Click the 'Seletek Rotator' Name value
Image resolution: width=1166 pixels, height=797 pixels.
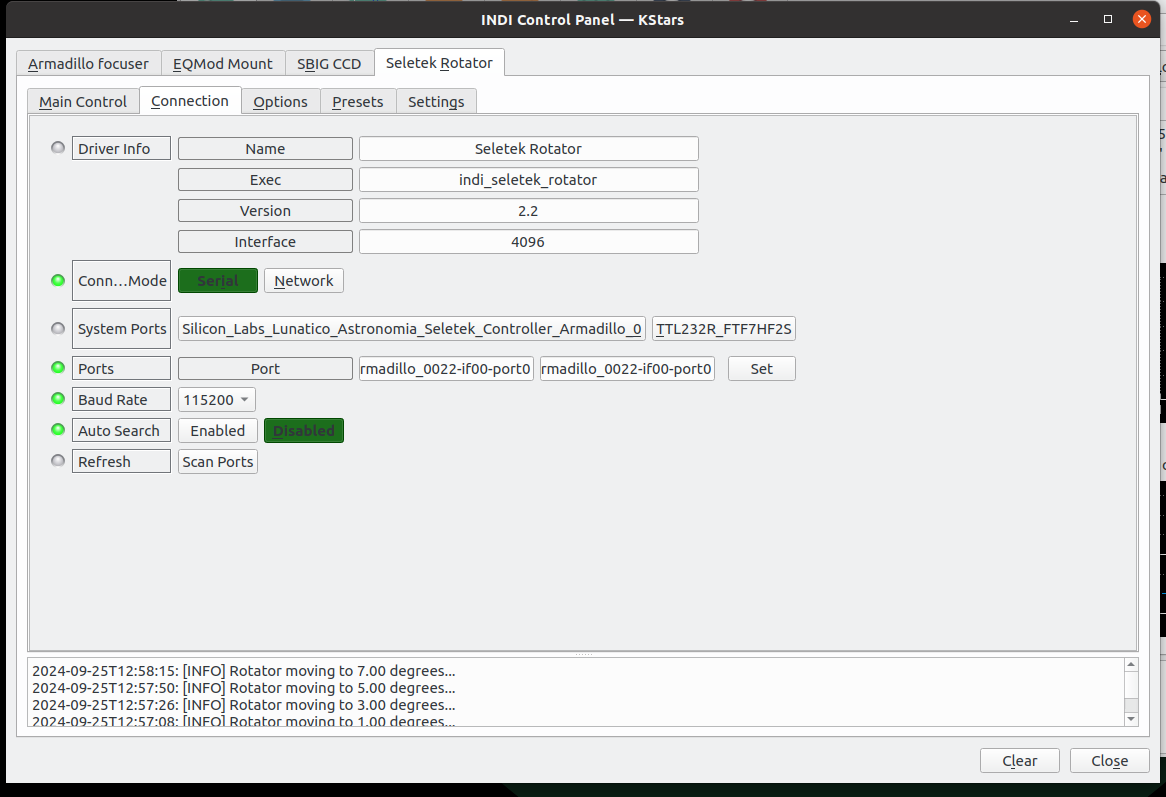(529, 149)
